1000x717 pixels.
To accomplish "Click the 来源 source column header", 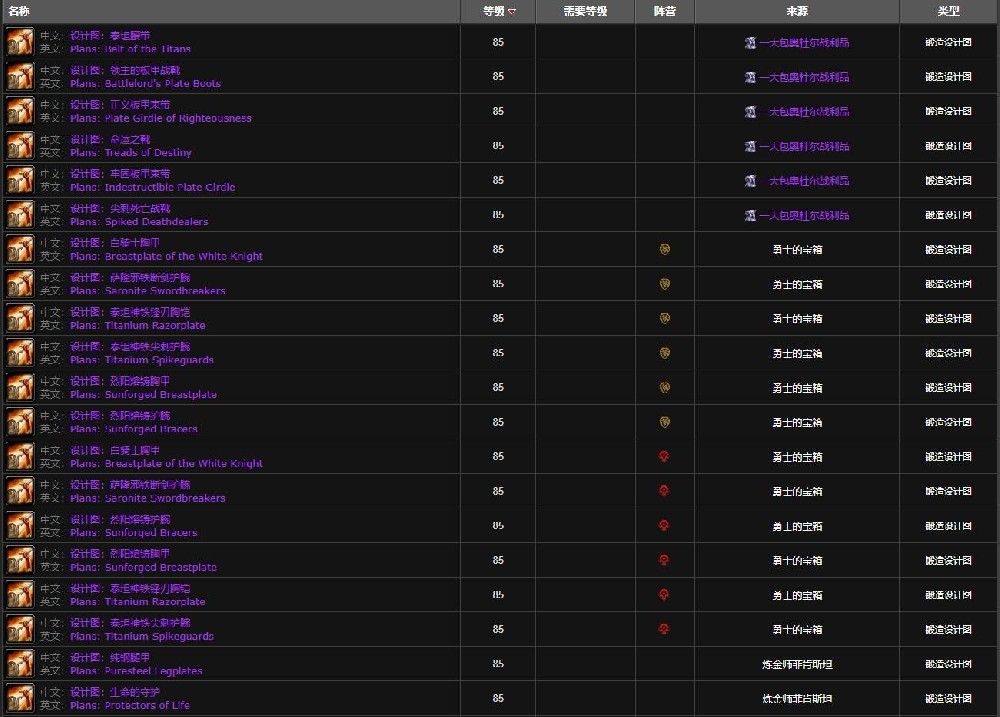I will [x=797, y=11].
